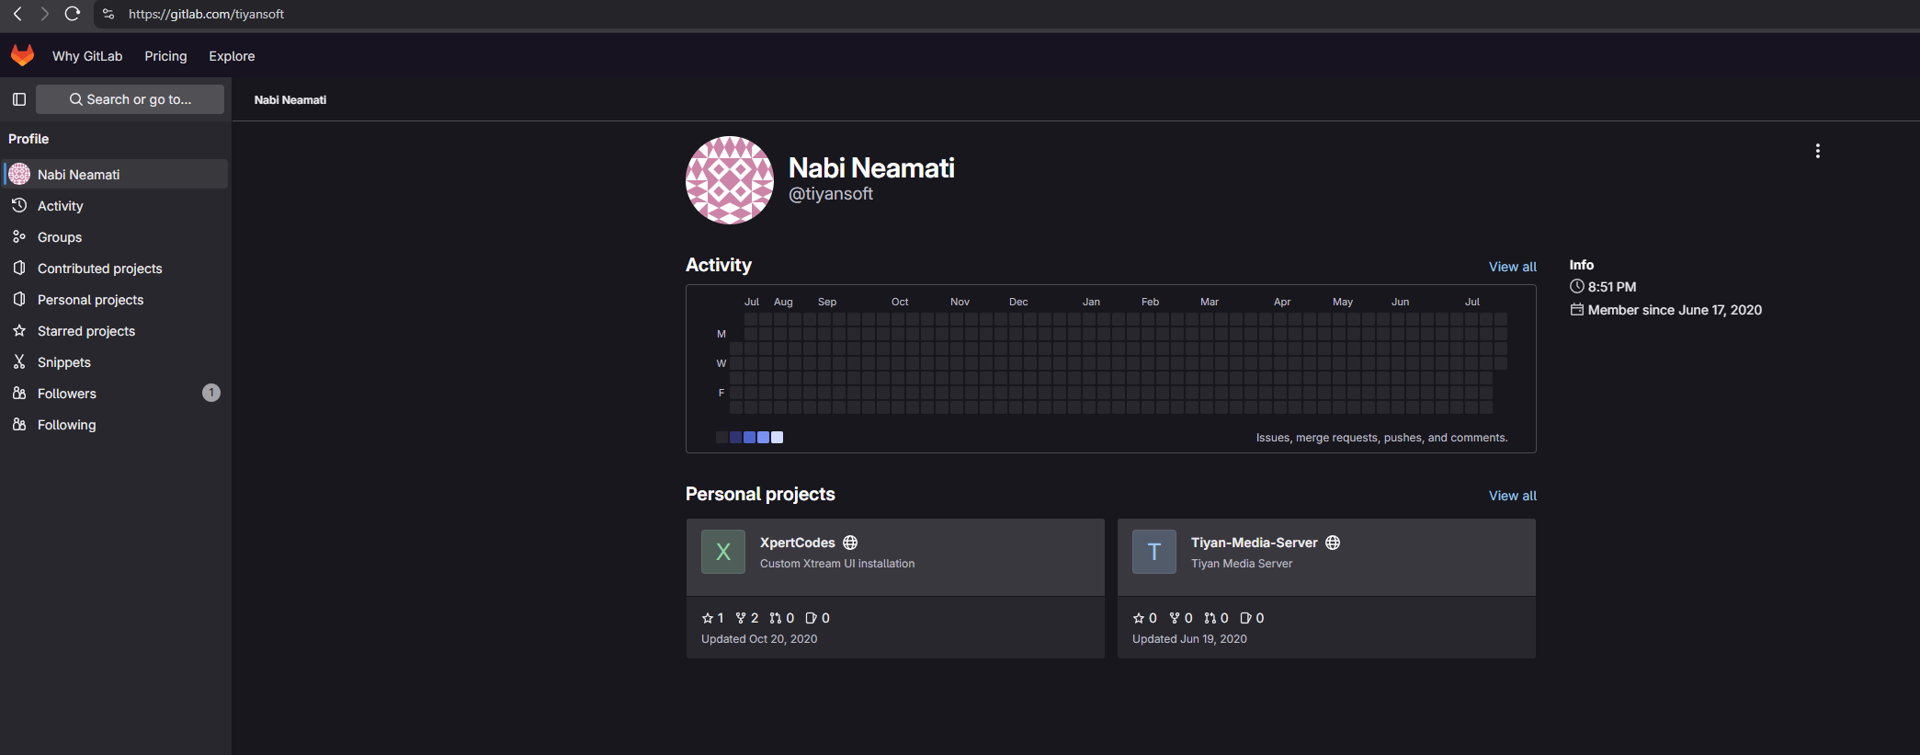The image size is (1920, 755).
Task: Click XpertCodes merge requests icon
Action: pyautogui.click(x=775, y=618)
